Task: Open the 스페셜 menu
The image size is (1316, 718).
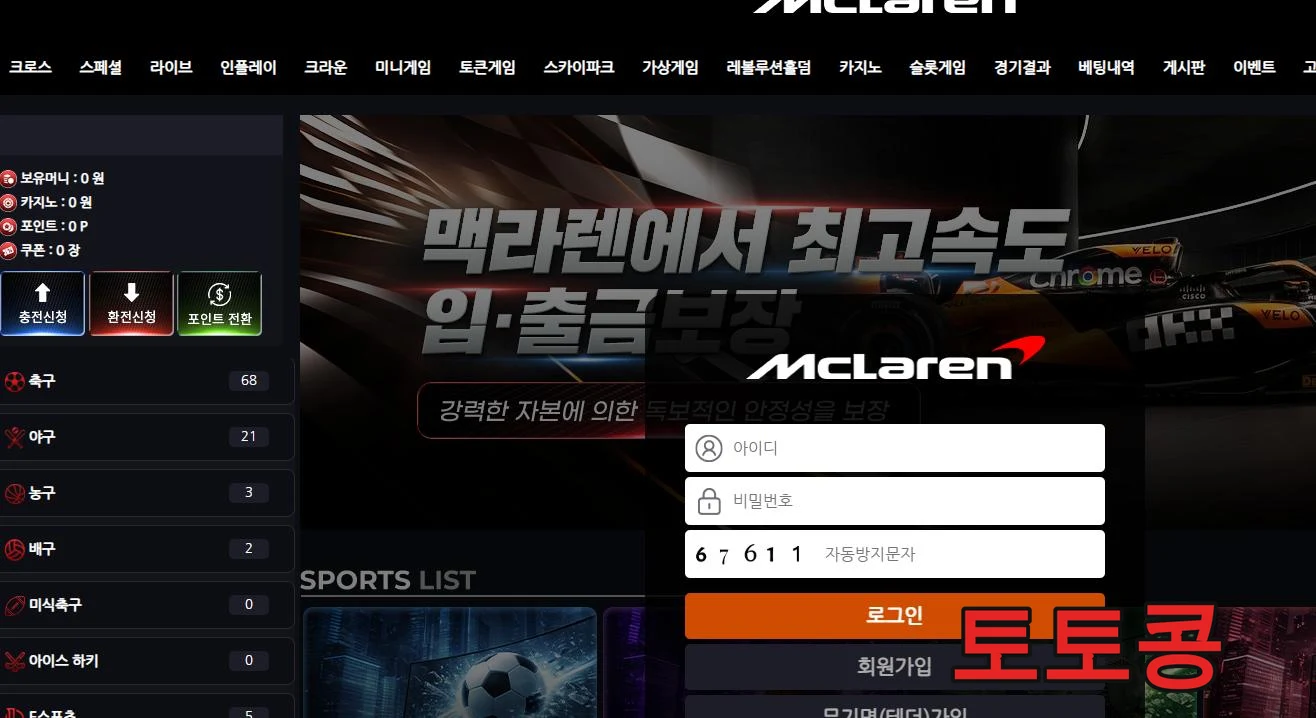Action: 100,68
